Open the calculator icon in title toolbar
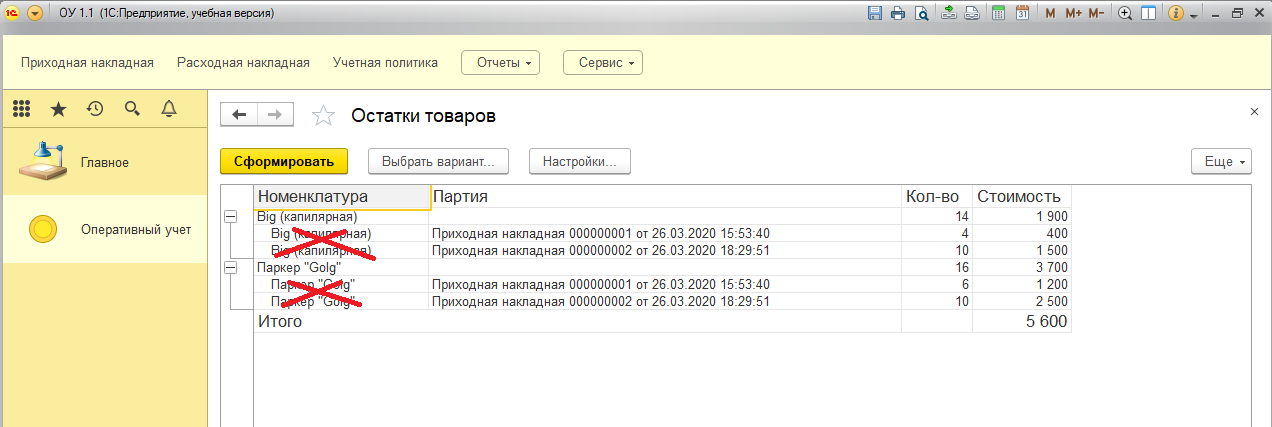The width and height of the screenshot is (1272, 427). pos(998,14)
